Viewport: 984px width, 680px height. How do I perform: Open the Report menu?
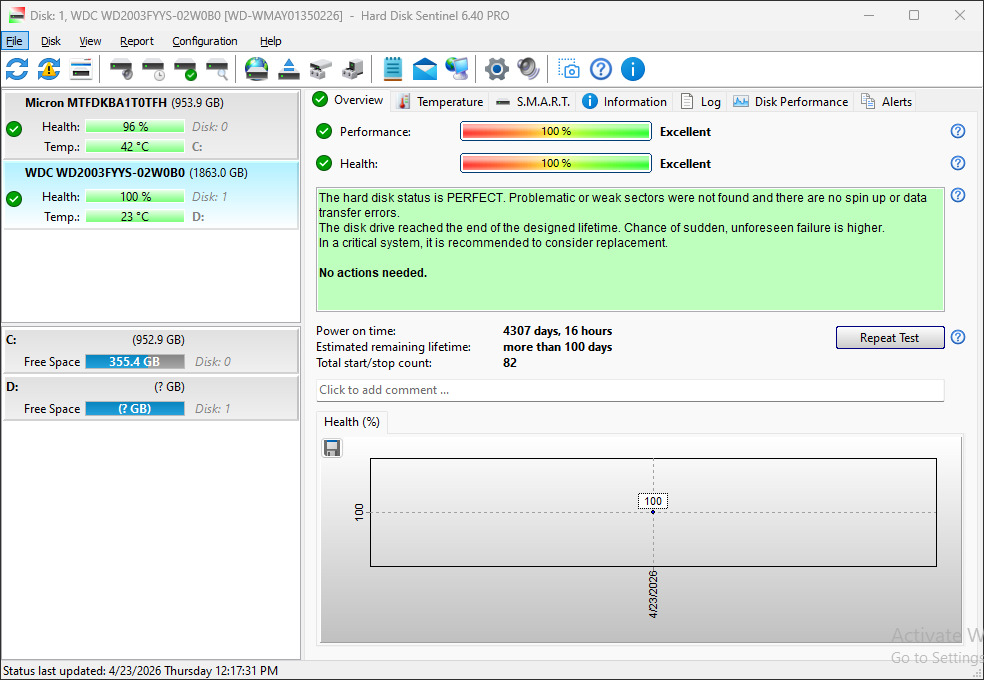click(x=137, y=41)
